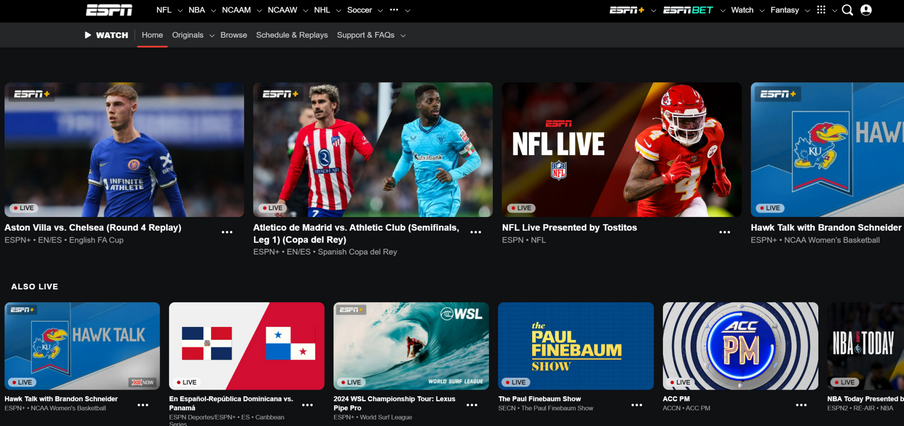The height and width of the screenshot is (426, 904).
Task: Click 'SECN • The Paul Finebaum Show' subtitle
Action: 545,408
